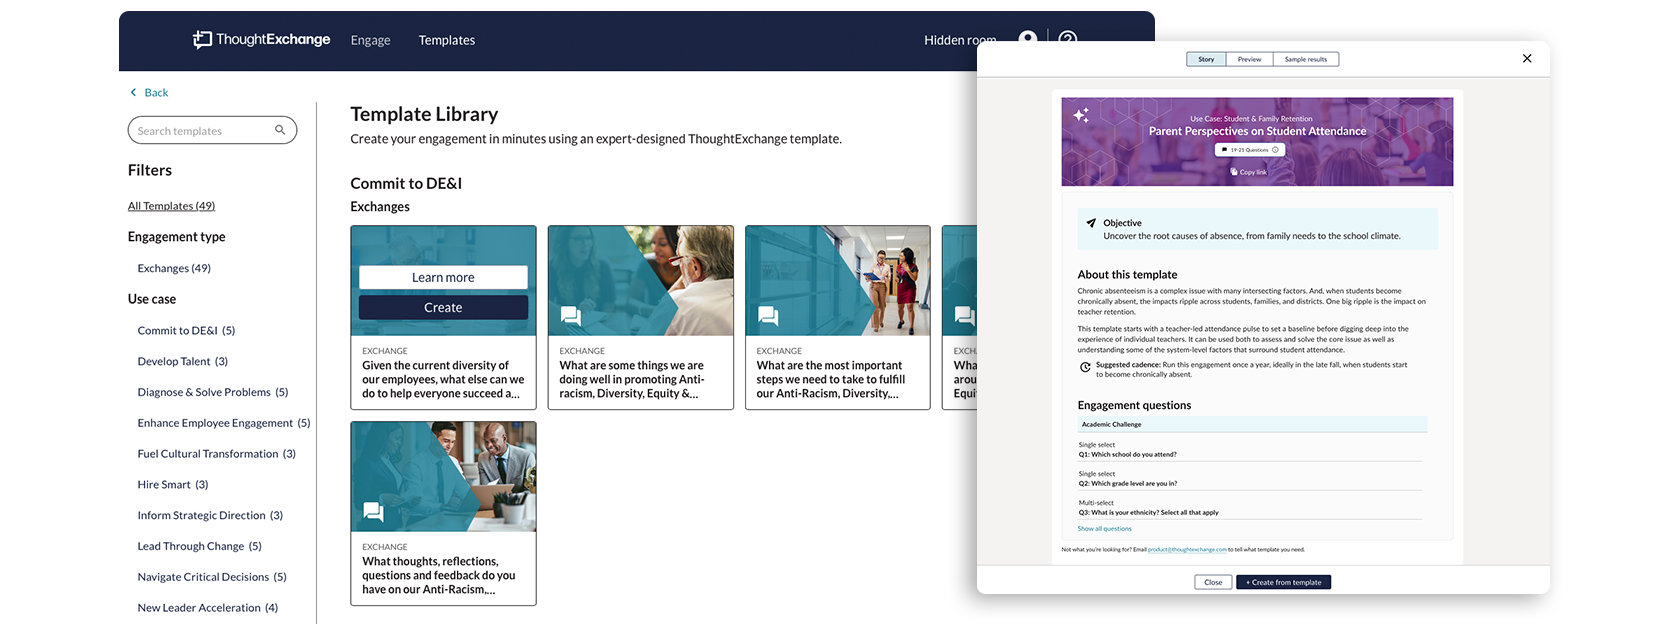The image size is (1667, 639).
Task: Open the Engage menu item
Action: (x=370, y=40)
